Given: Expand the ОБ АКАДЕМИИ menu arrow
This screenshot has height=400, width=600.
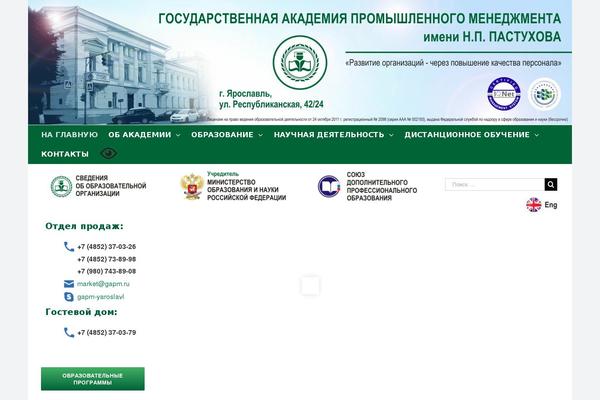Looking at the screenshot, I should click(x=178, y=135).
